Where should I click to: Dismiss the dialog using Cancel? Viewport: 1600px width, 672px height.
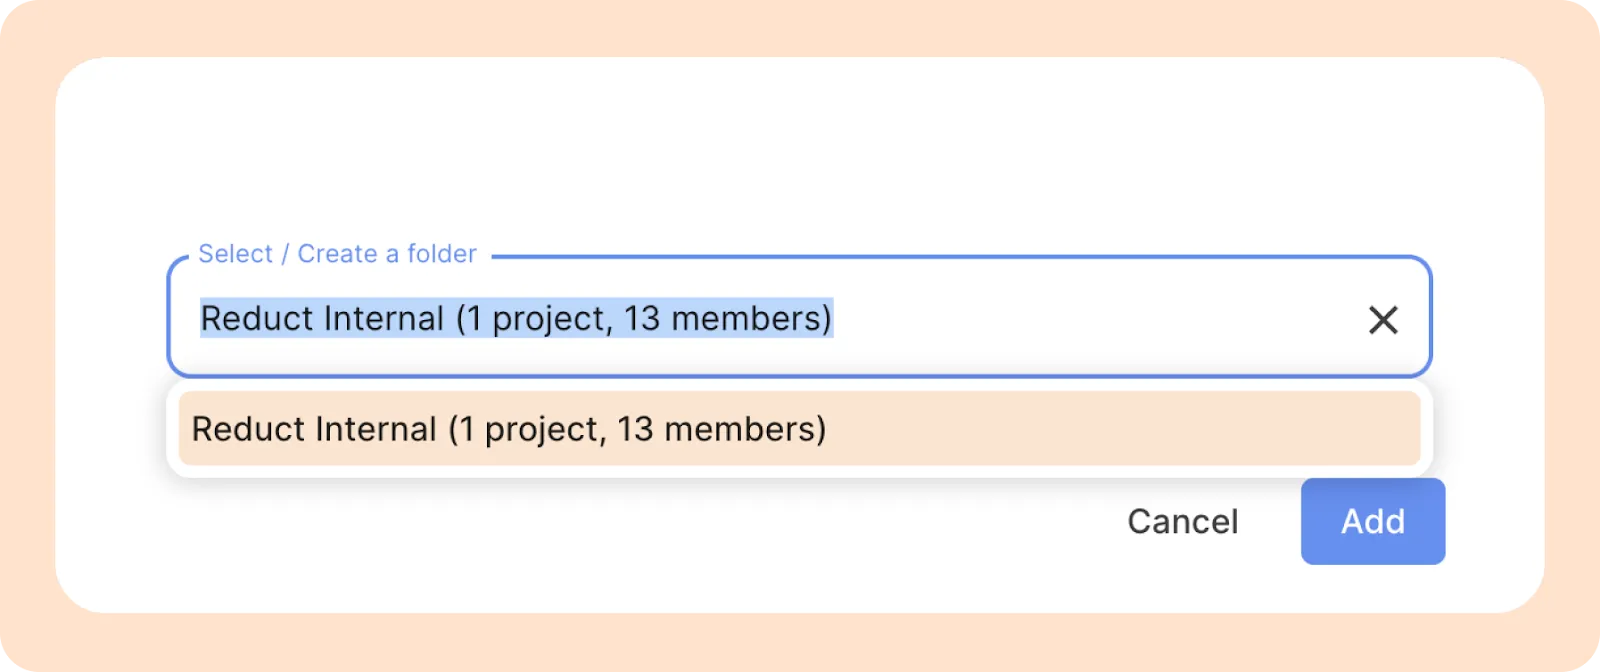coord(1182,521)
